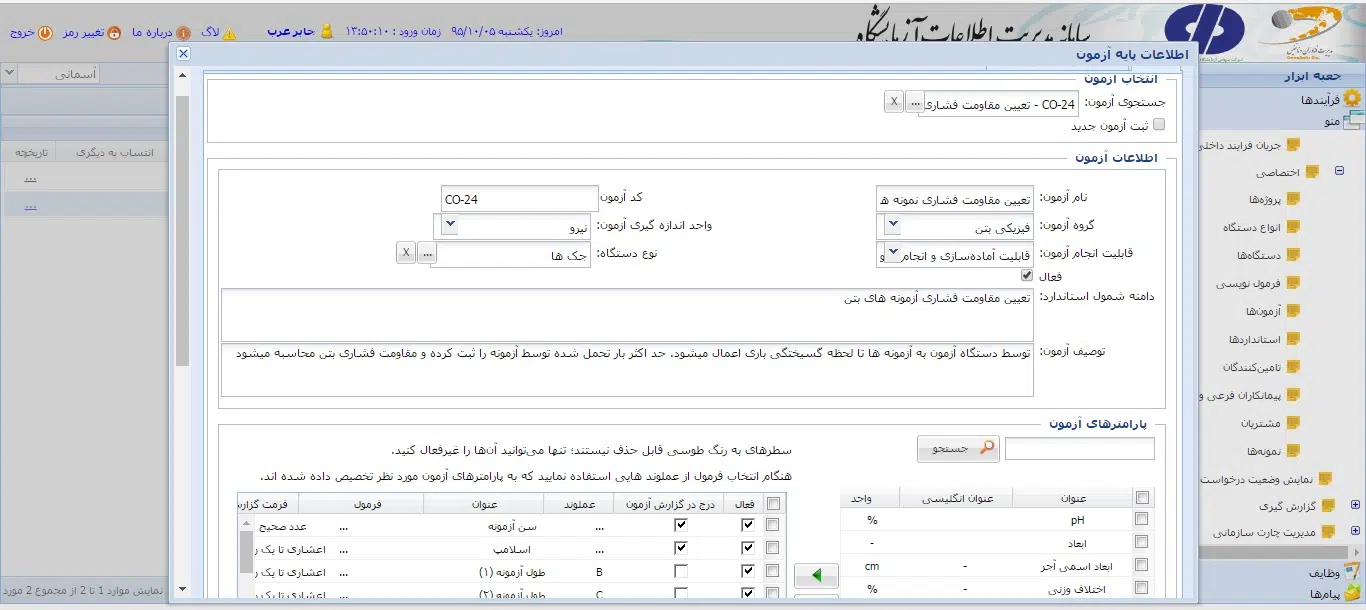1366x610 pixels.
Task: Click folder icon next to گزارش گیری
Action: pos(1329,506)
